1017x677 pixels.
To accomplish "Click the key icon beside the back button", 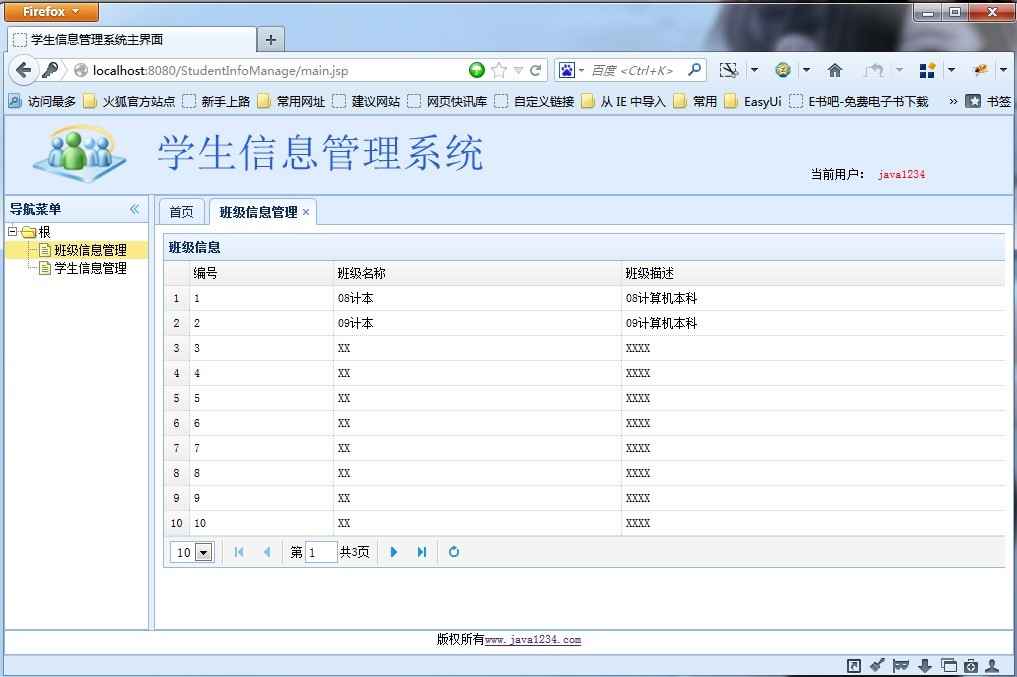I will click(x=50, y=70).
